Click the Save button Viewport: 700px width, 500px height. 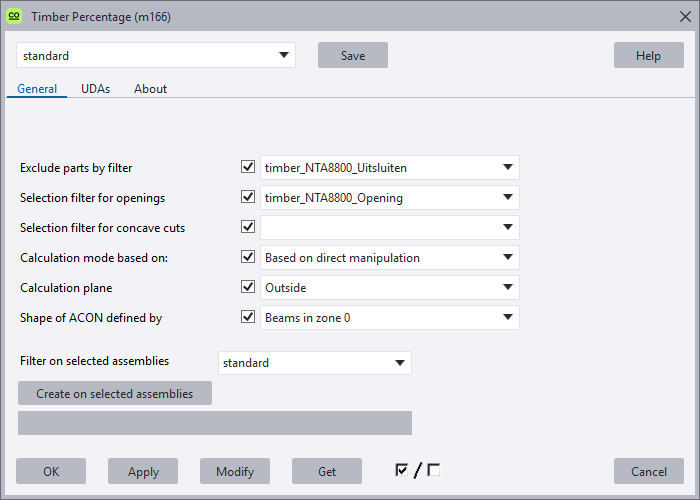(x=352, y=55)
